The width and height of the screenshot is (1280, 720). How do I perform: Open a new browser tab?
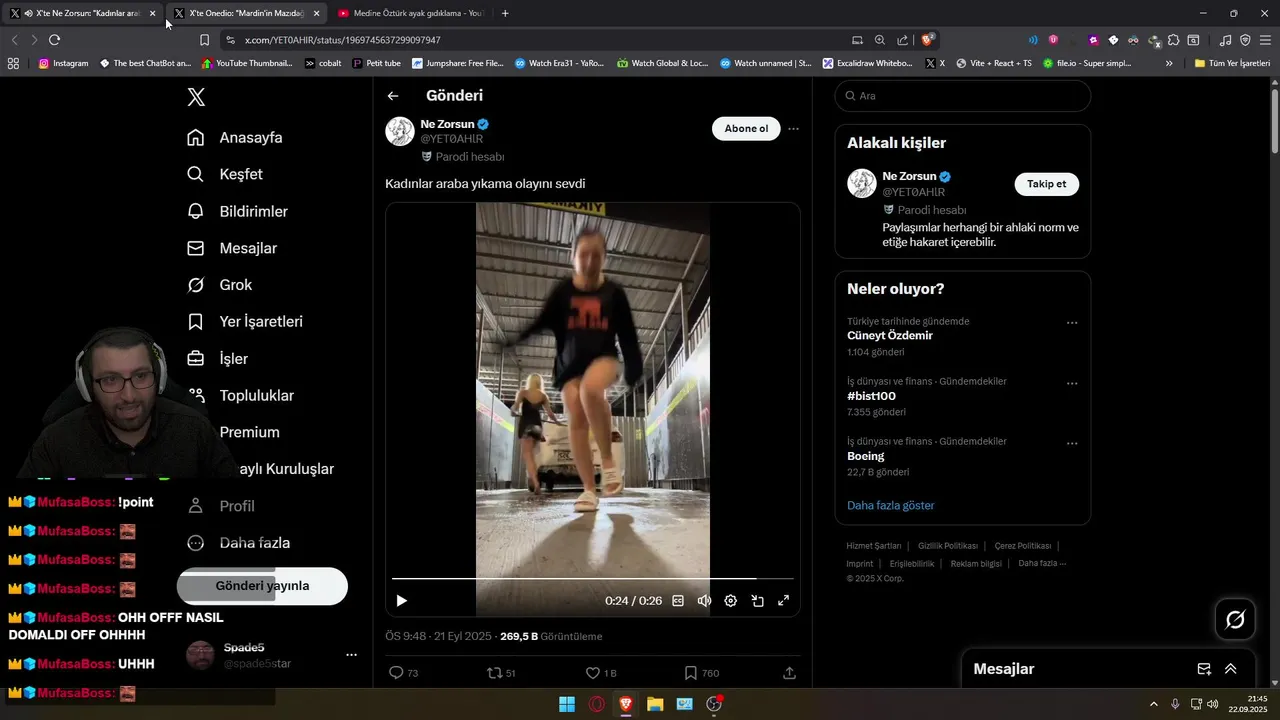click(505, 13)
